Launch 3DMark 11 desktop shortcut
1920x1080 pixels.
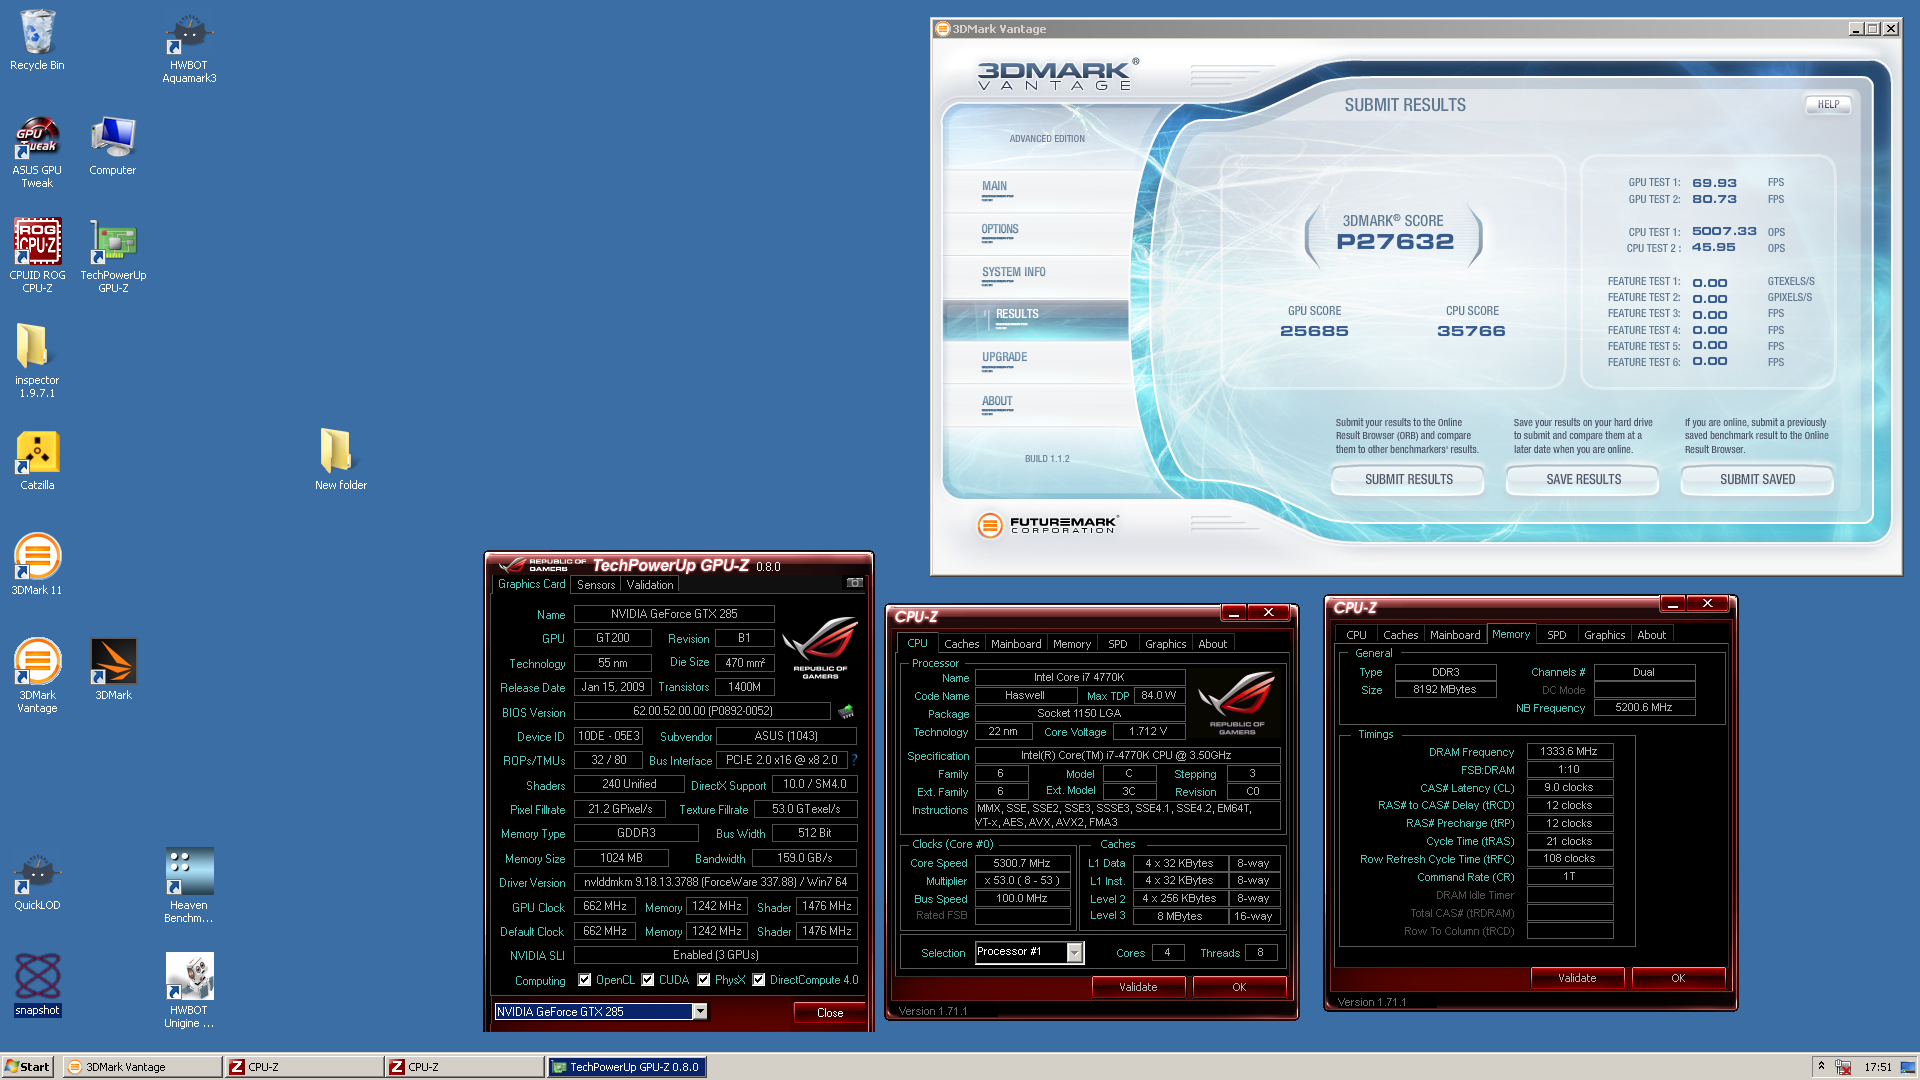[x=37, y=565]
